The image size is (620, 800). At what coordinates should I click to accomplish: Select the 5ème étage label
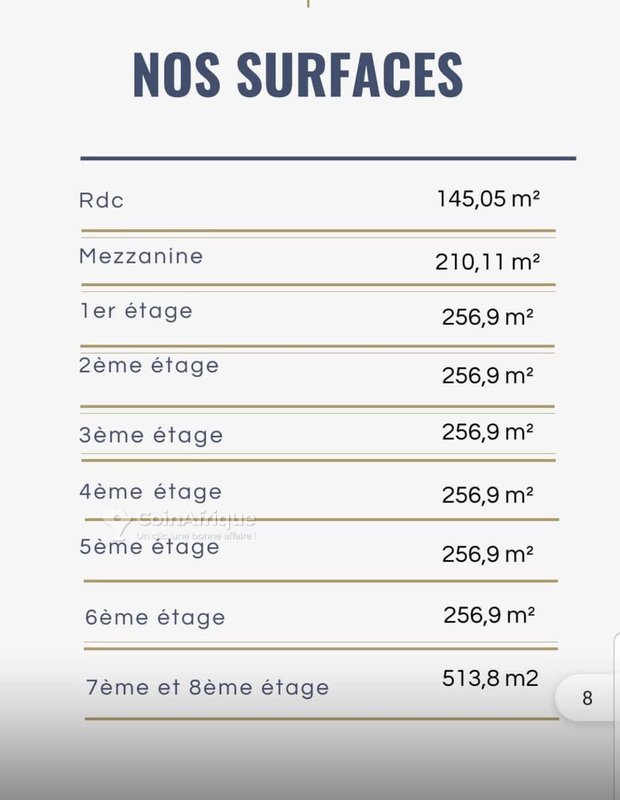(149, 547)
